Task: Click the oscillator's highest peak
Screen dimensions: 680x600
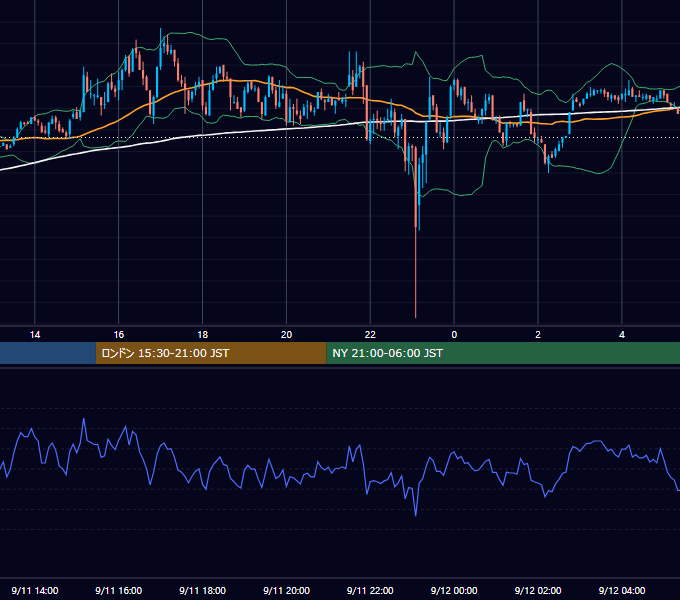Action: [x=84, y=419]
